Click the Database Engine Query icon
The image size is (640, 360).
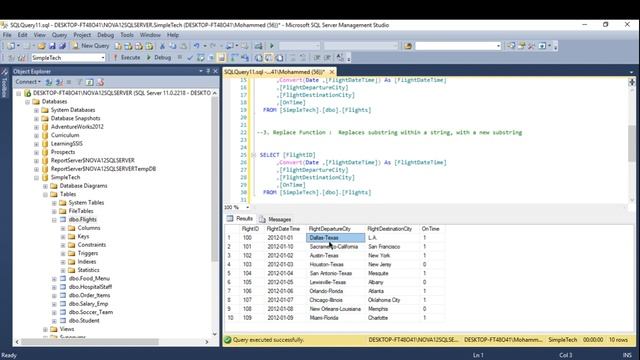pyautogui.click(x=118, y=46)
